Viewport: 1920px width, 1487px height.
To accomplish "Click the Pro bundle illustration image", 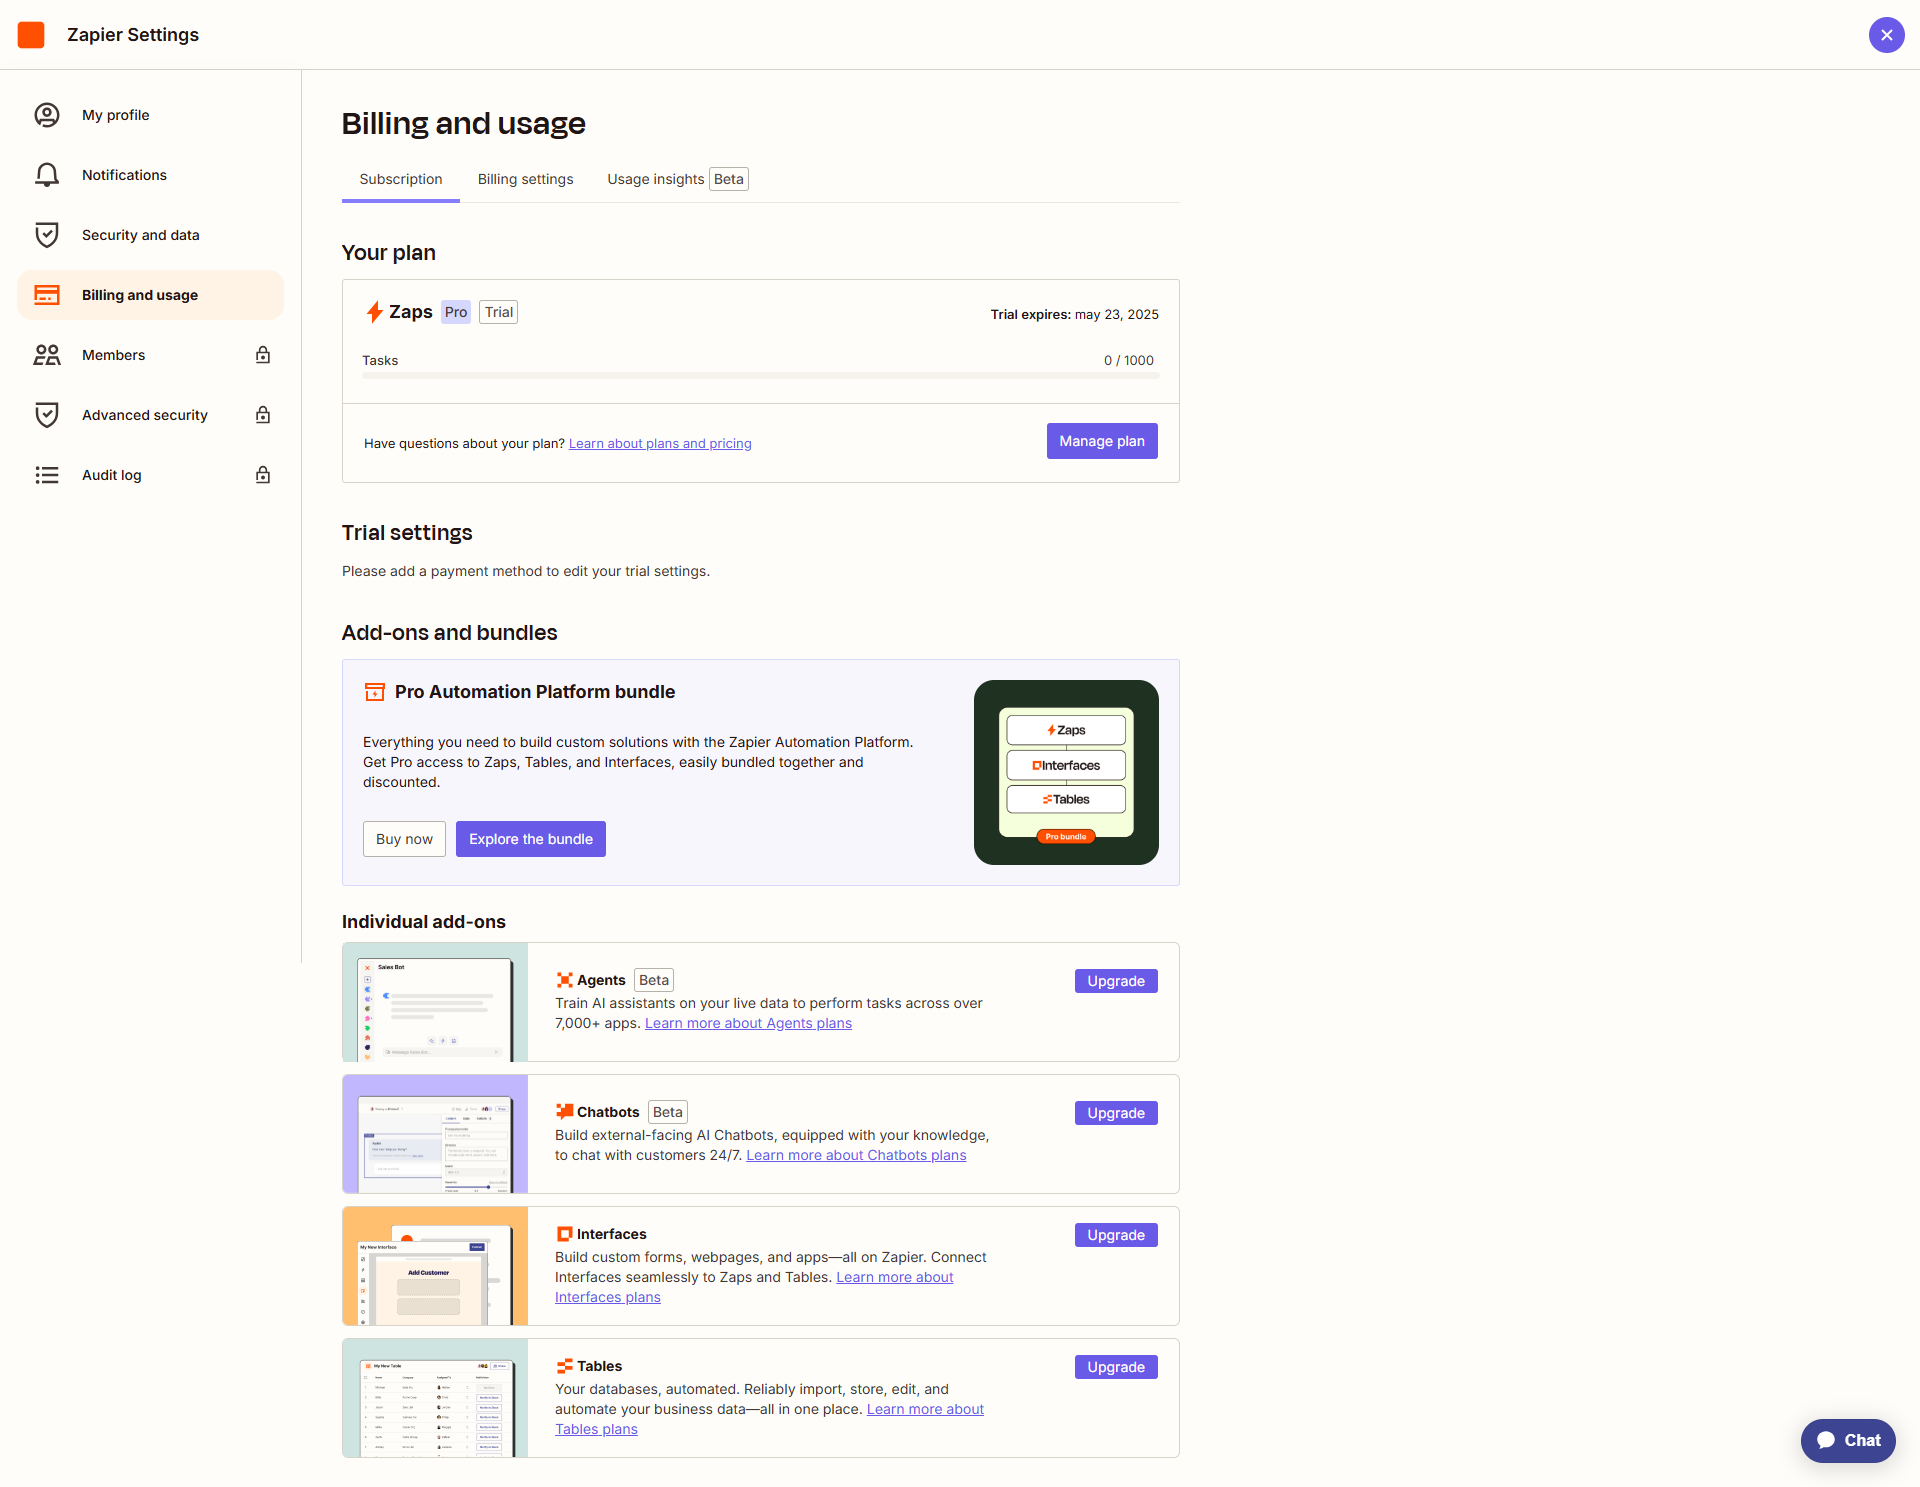I will tap(1066, 772).
